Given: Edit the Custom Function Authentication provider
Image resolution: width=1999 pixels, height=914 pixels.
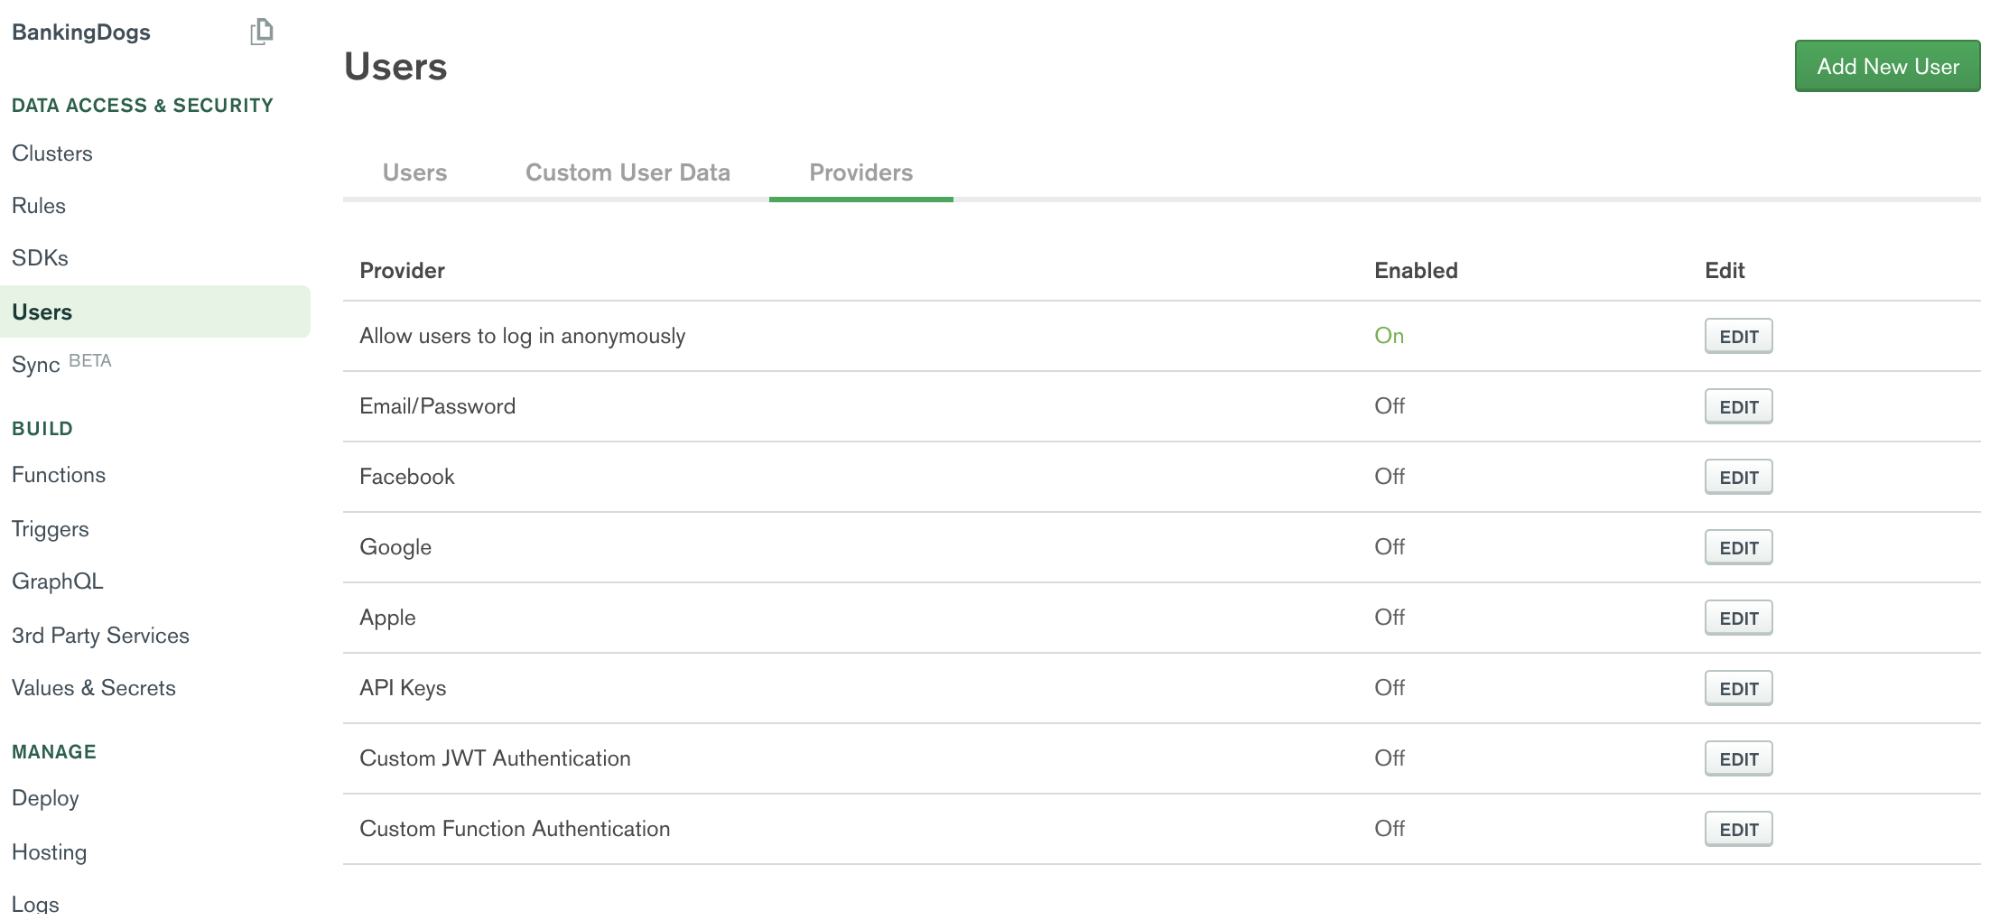Looking at the screenshot, I should 1738,829.
